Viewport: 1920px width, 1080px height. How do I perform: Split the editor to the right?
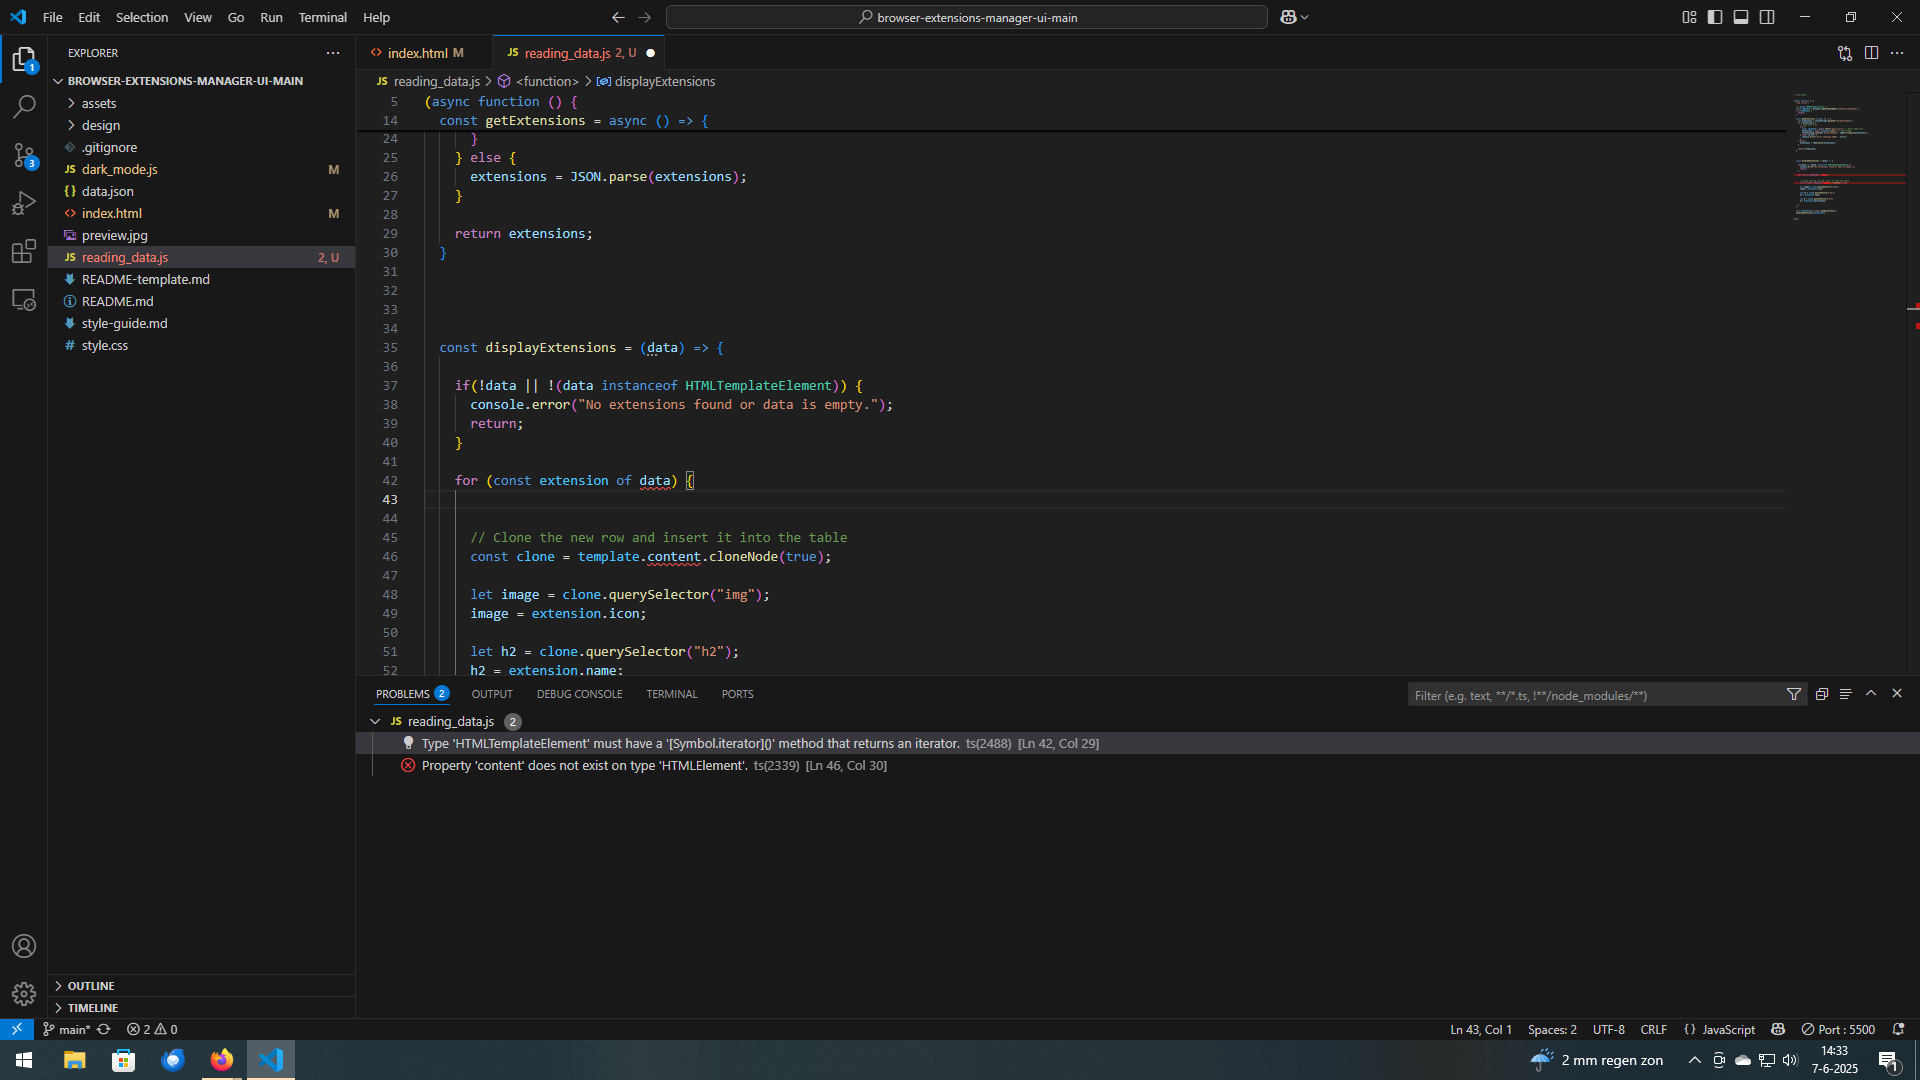point(1871,53)
